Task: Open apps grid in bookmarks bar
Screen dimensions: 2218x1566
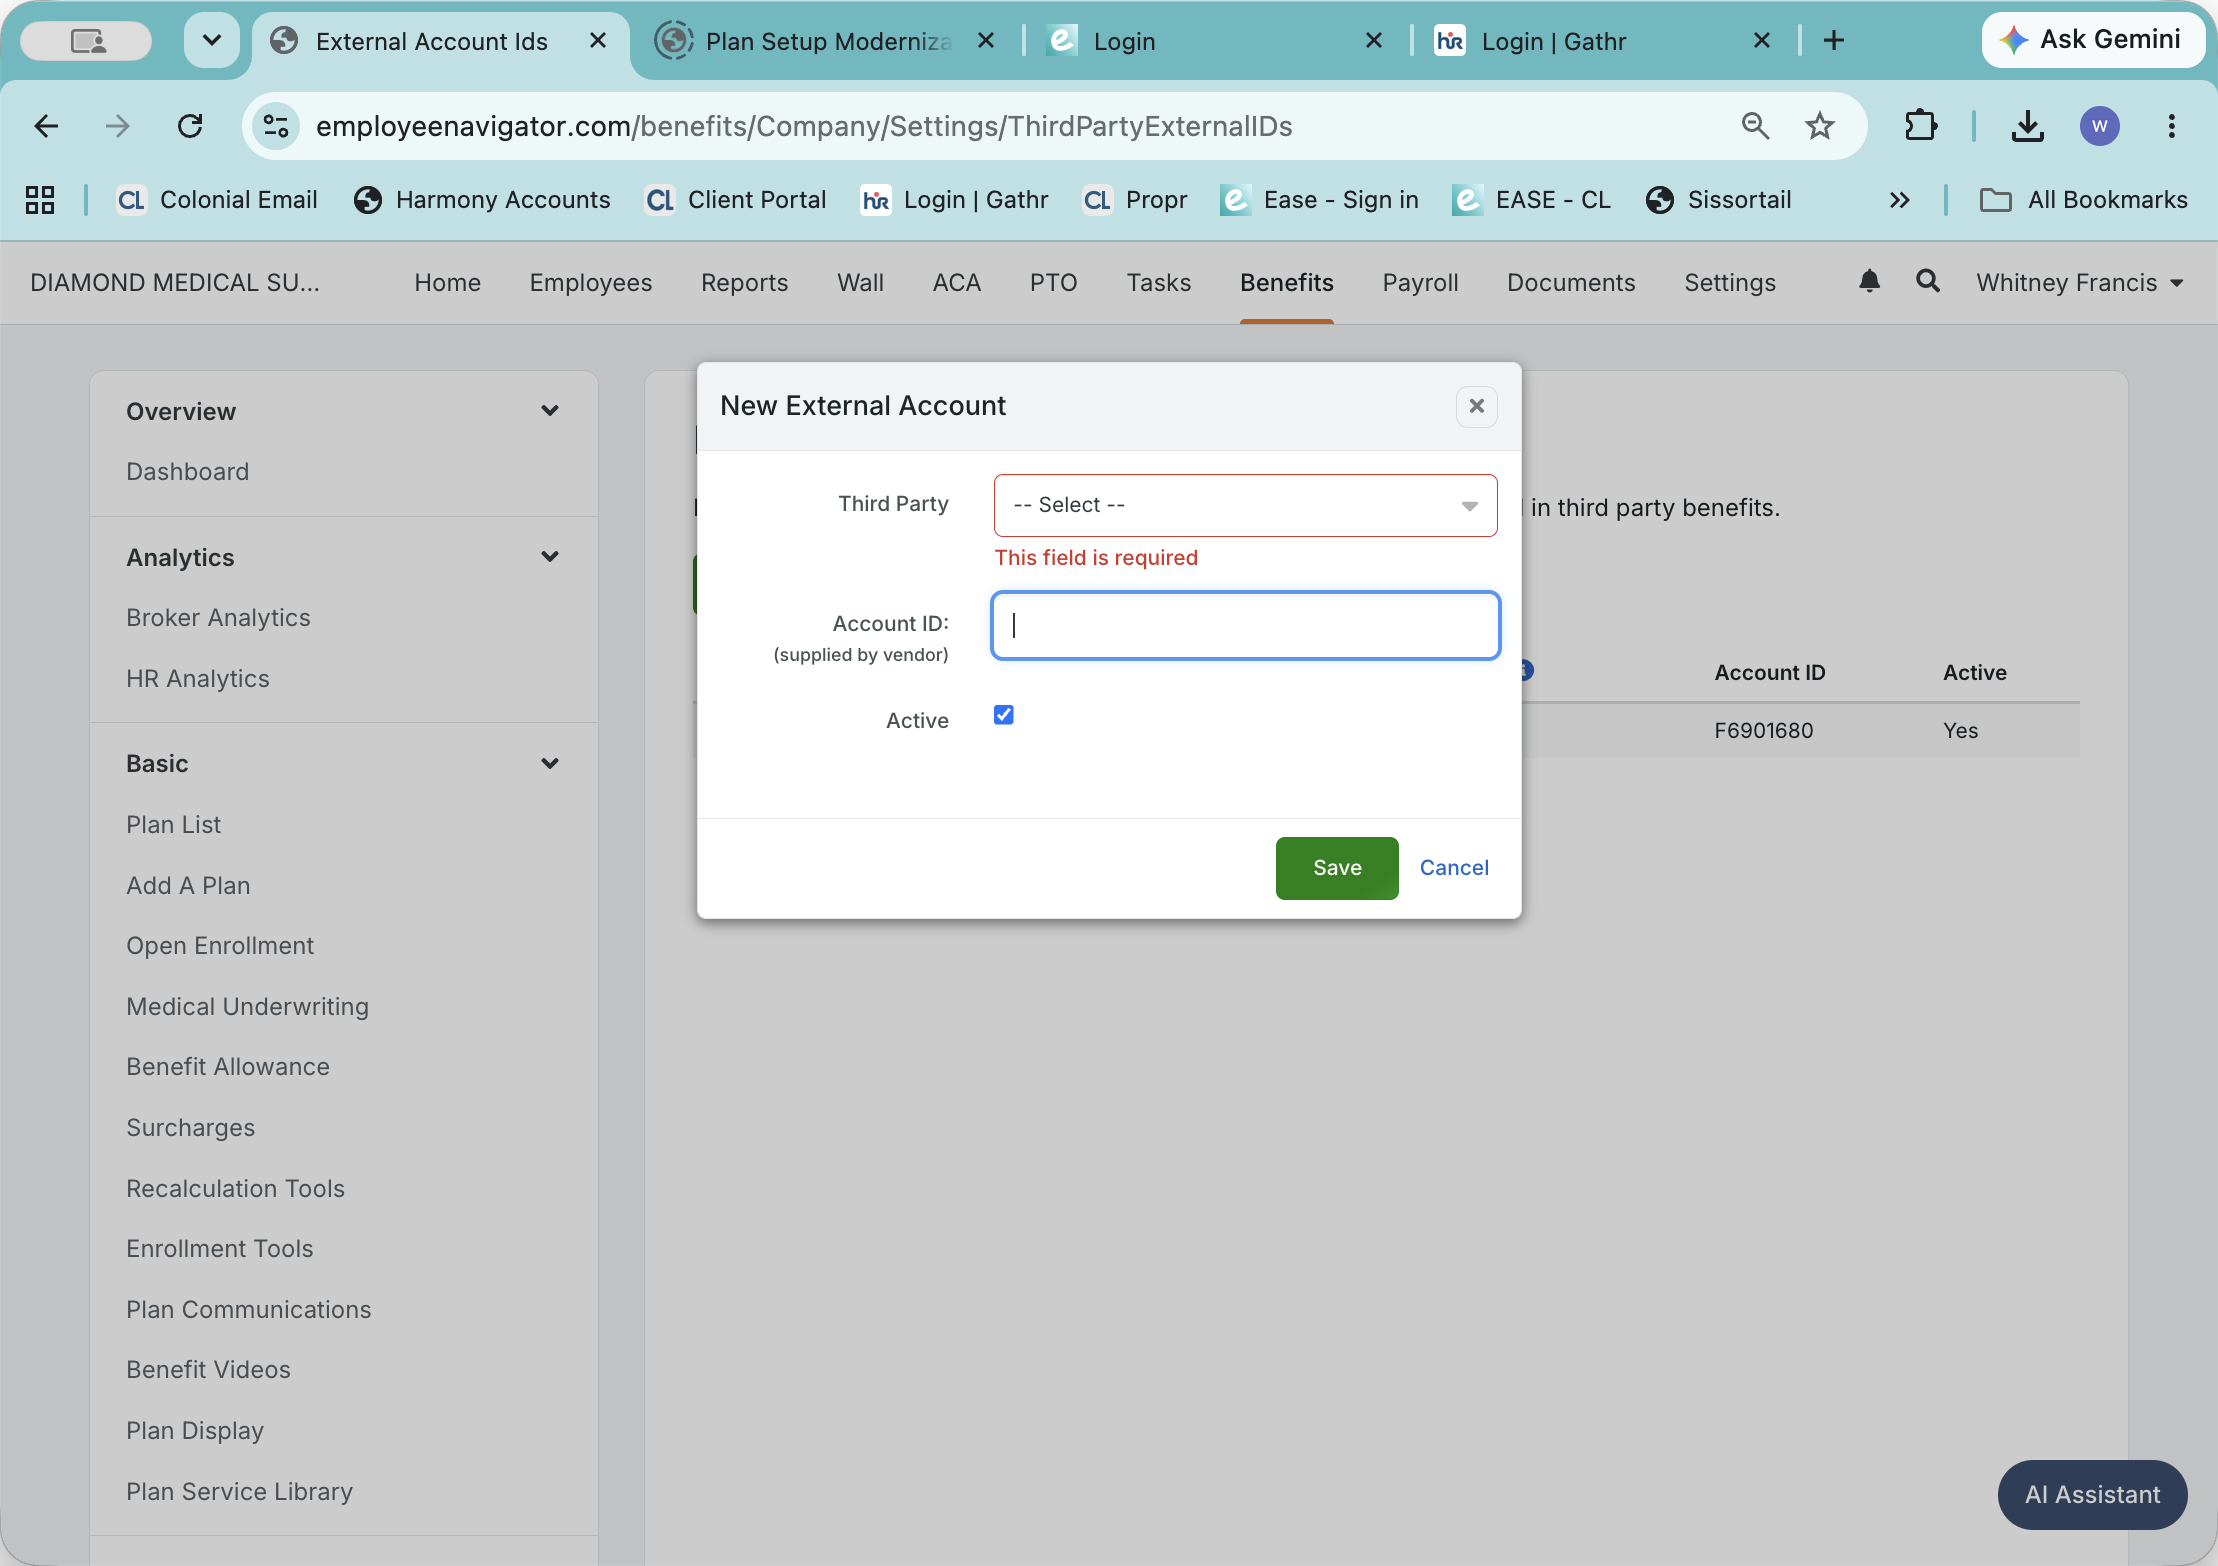Action: tap(40, 200)
